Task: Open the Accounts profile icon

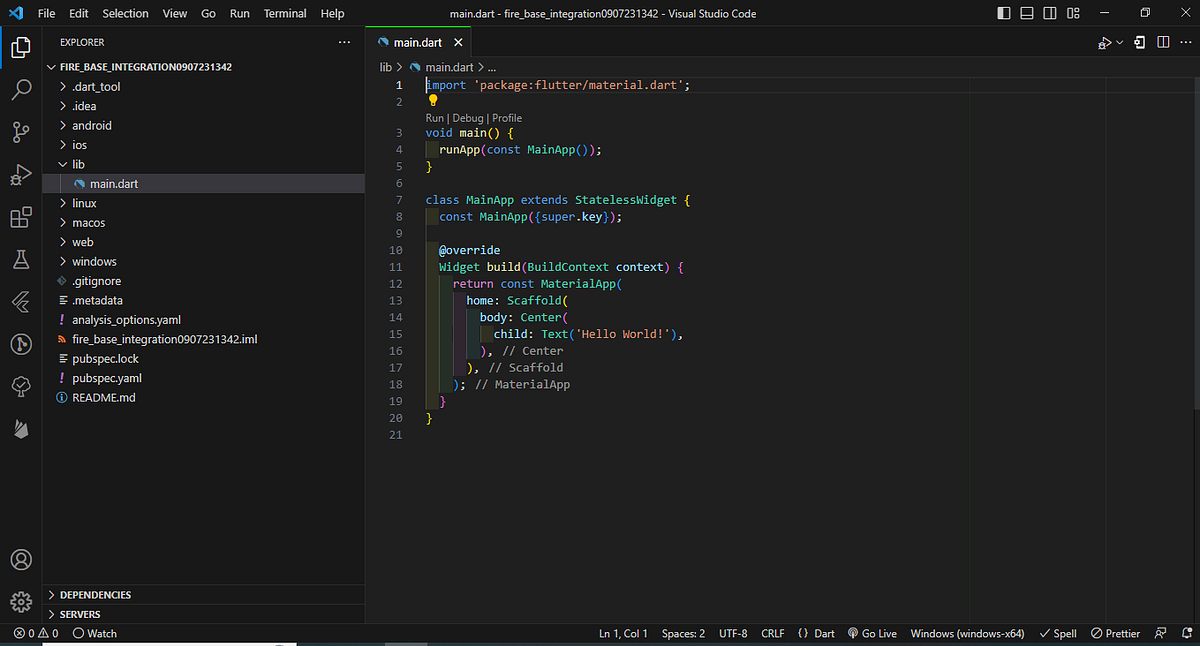Action: point(21,559)
